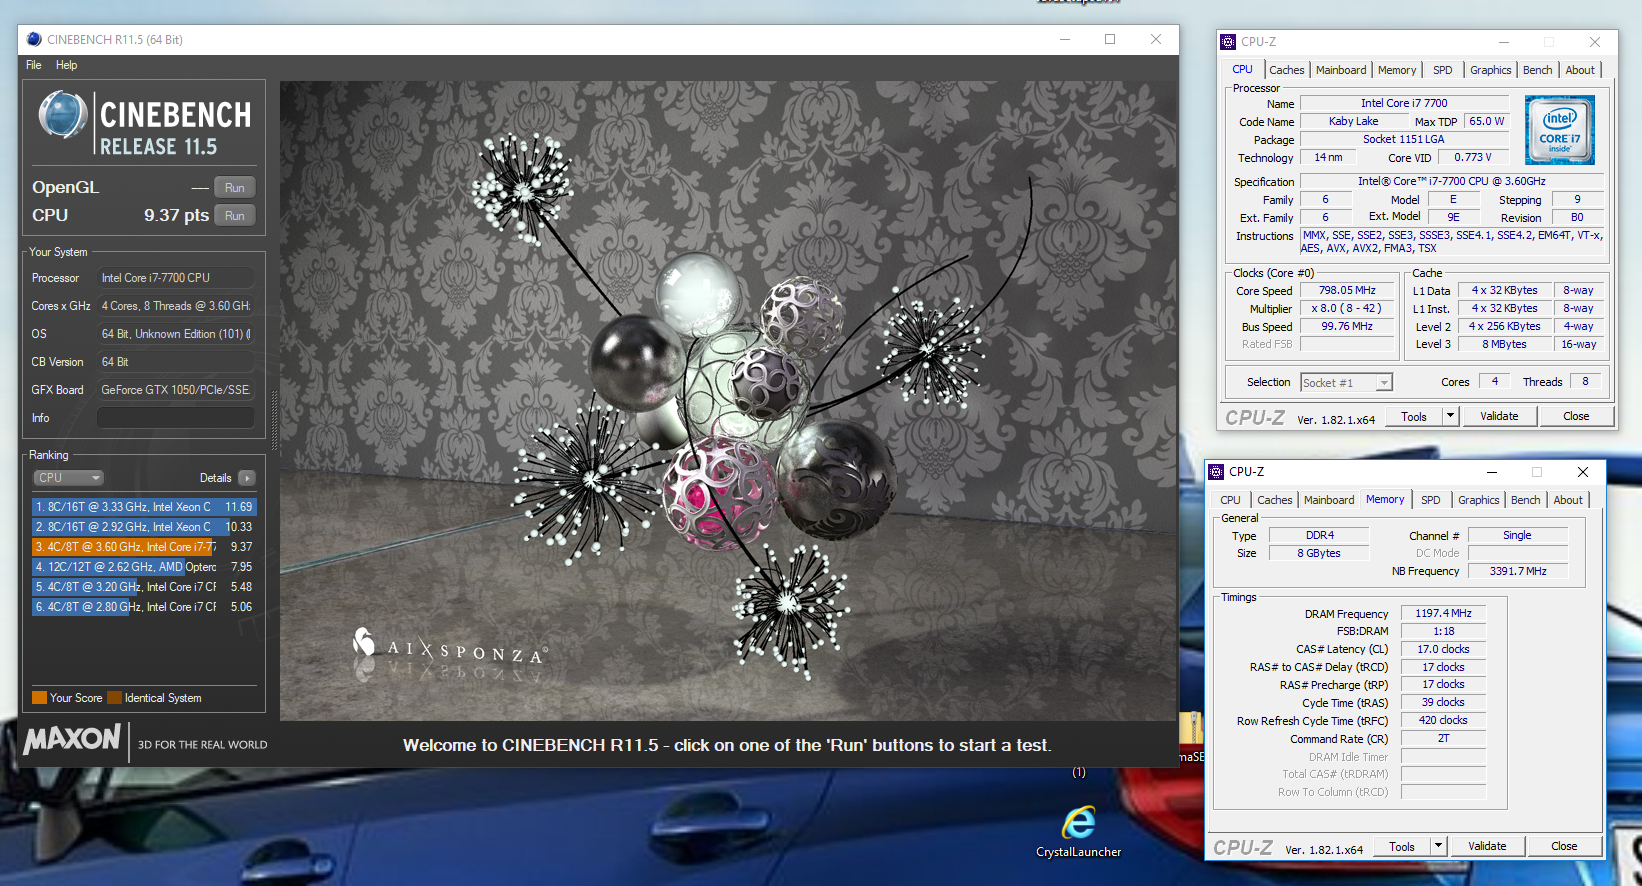Click the DRAM Frequency value 1197.4 MHz
The width and height of the screenshot is (1642, 886).
point(1443,614)
